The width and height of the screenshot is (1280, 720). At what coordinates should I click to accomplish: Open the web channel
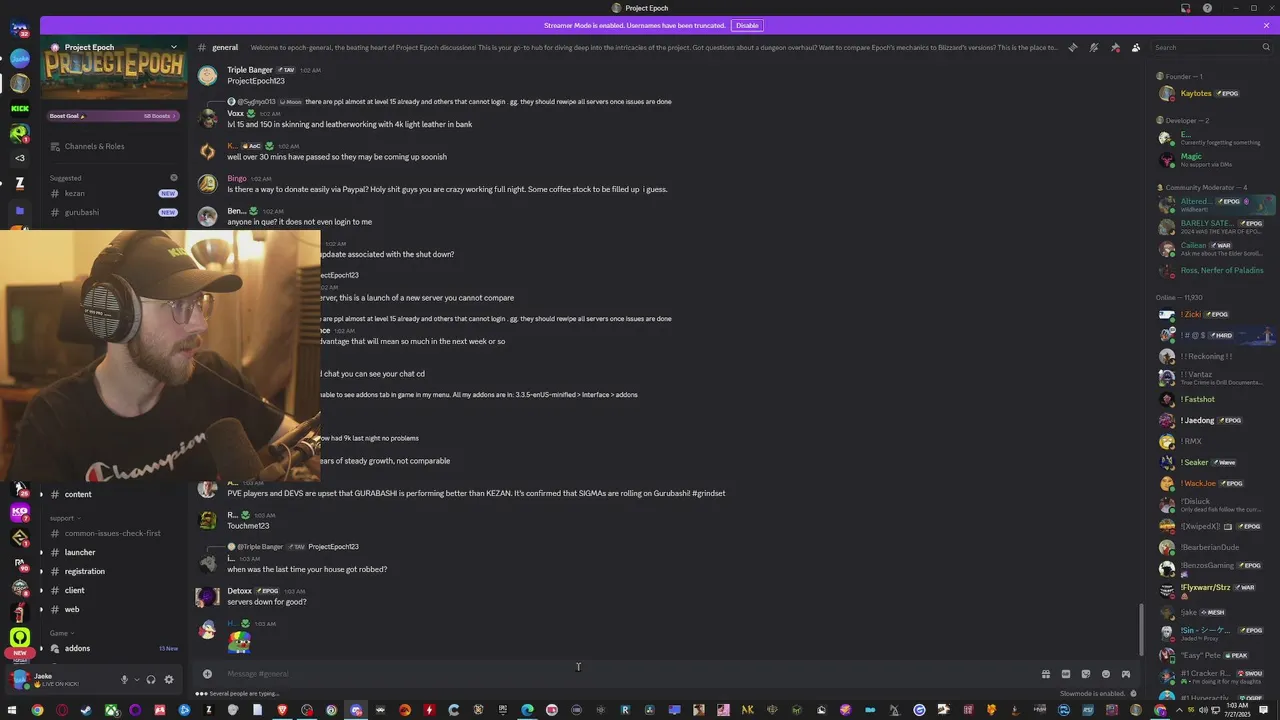coord(113,609)
